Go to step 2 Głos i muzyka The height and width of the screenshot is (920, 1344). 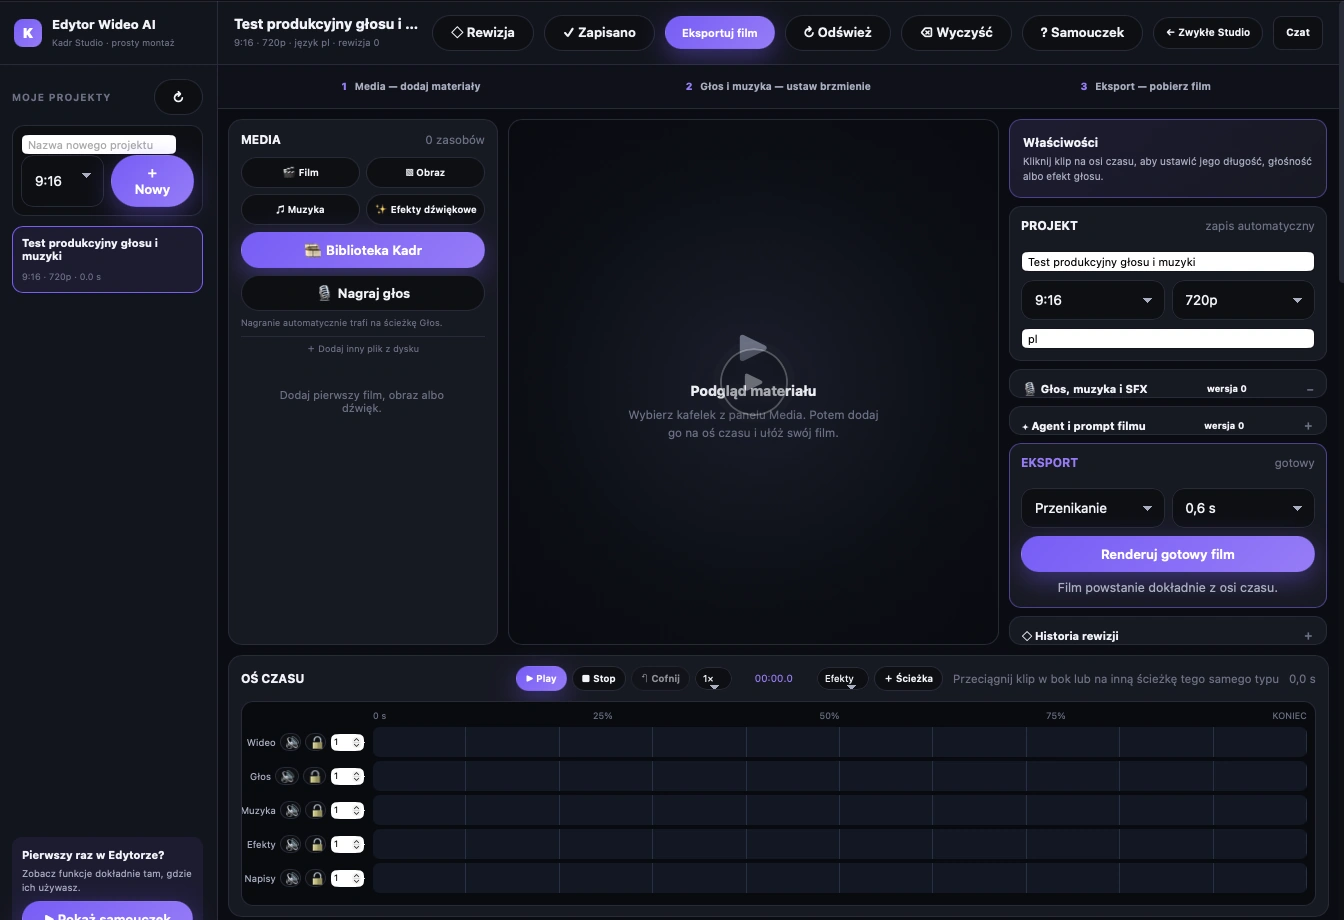click(x=778, y=86)
